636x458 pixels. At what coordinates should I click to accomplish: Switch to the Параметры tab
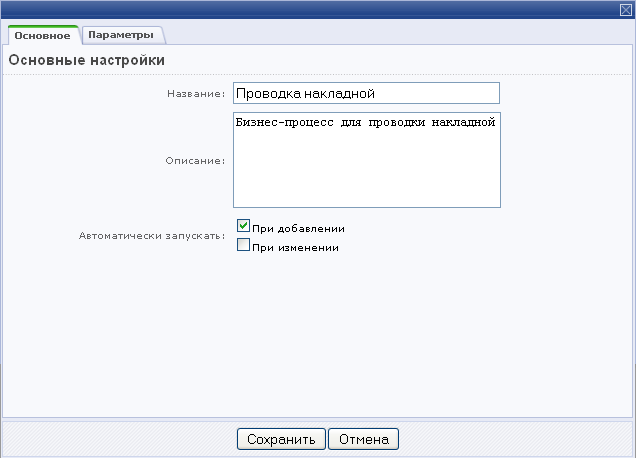click(119, 35)
